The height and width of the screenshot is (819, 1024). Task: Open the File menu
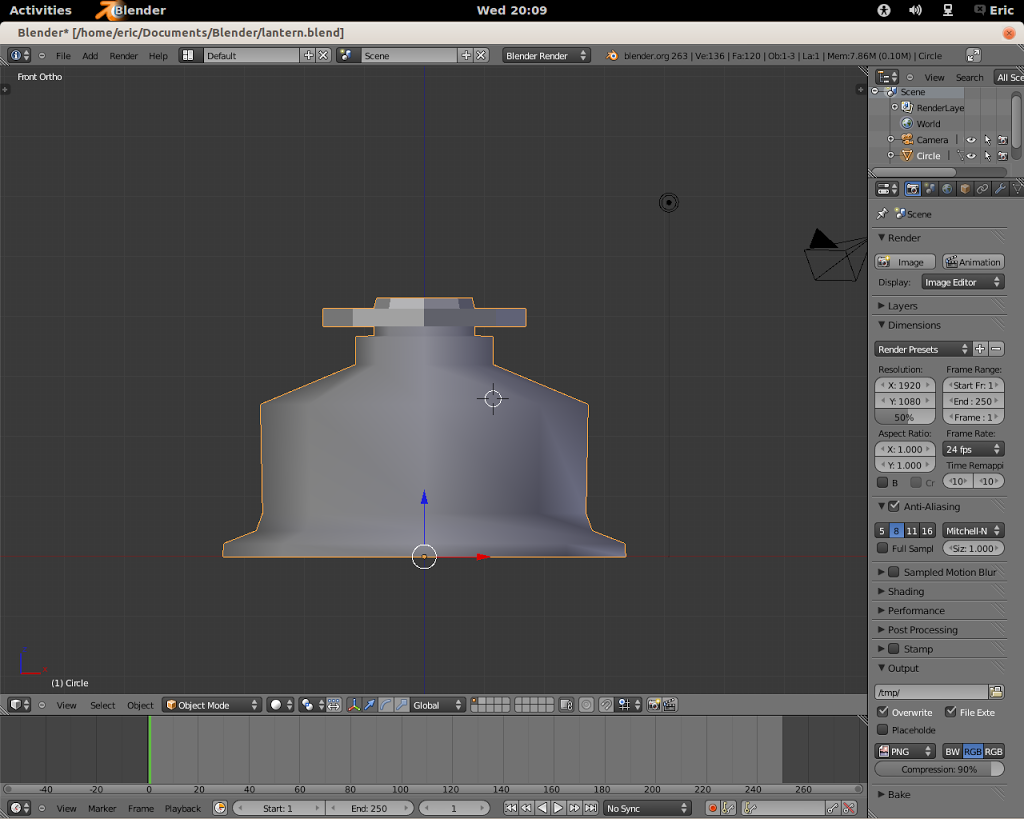pos(63,55)
